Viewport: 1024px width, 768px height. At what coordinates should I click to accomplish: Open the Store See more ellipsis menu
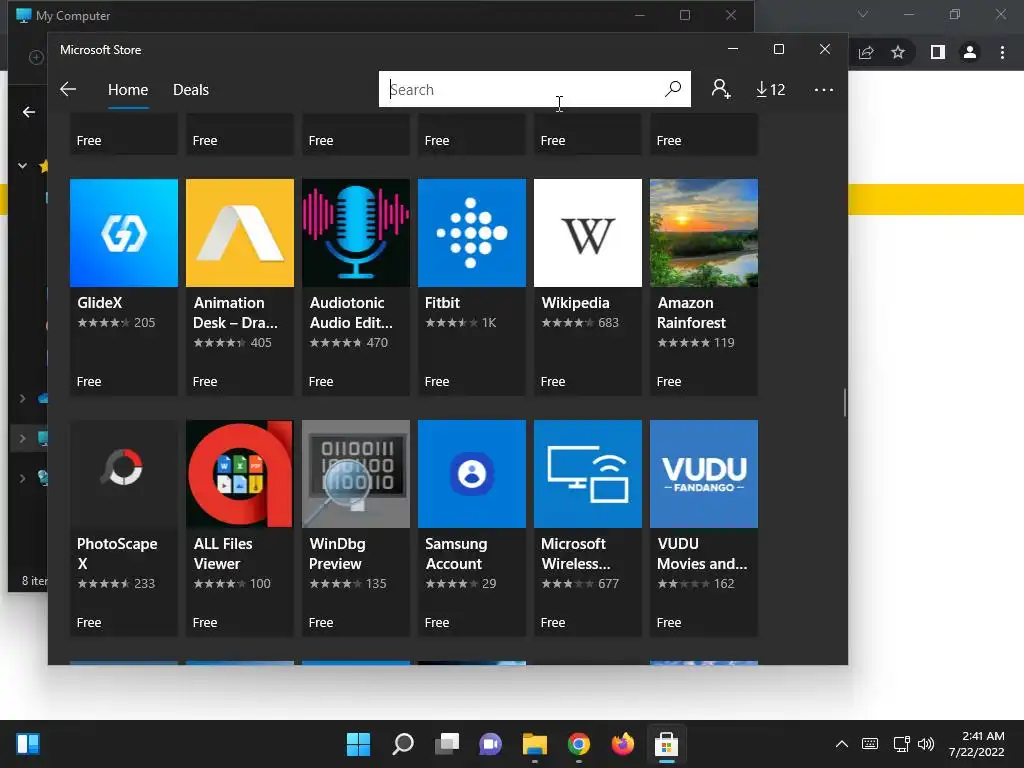click(x=824, y=89)
